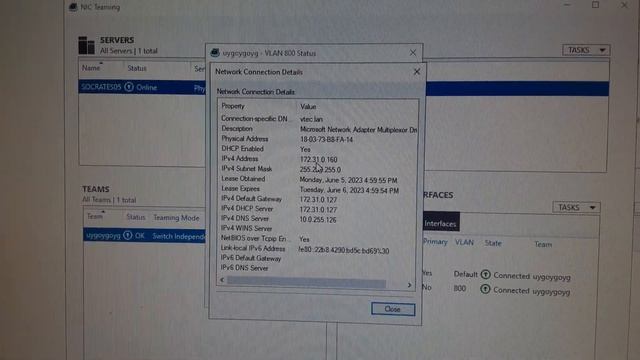
Task: Sort teams by Team column header
Action: [94, 216]
